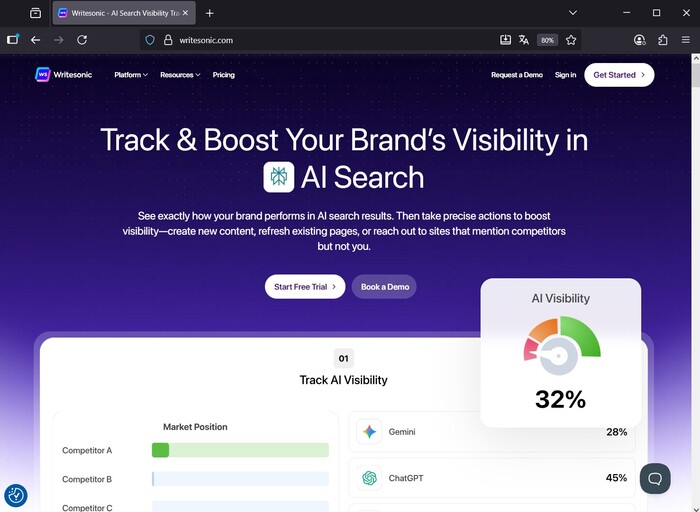Click the Get Started button

click(619, 75)
